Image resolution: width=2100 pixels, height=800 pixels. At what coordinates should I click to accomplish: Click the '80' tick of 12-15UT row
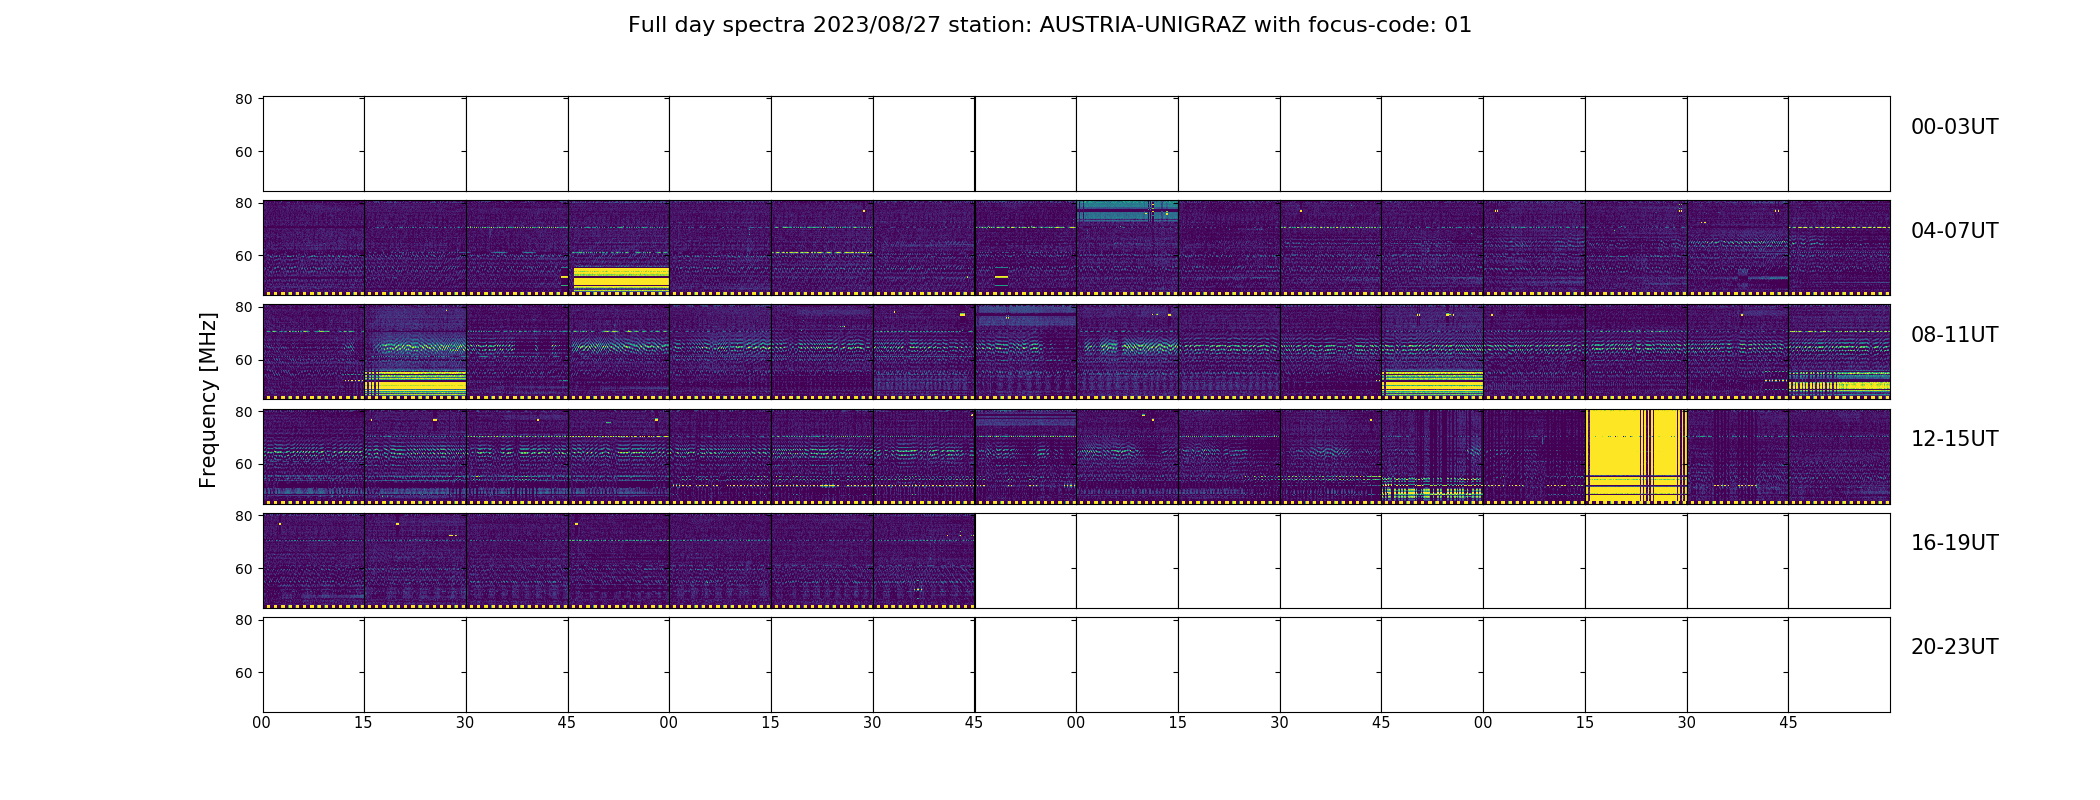coord(243,411)
